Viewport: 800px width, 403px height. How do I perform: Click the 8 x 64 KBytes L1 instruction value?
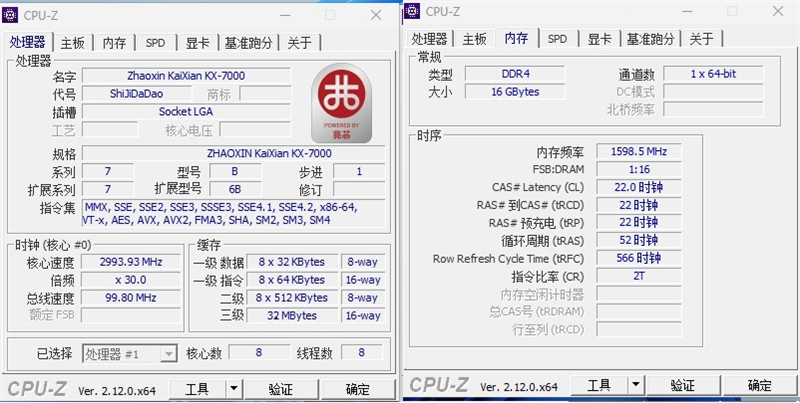point(292,280)
